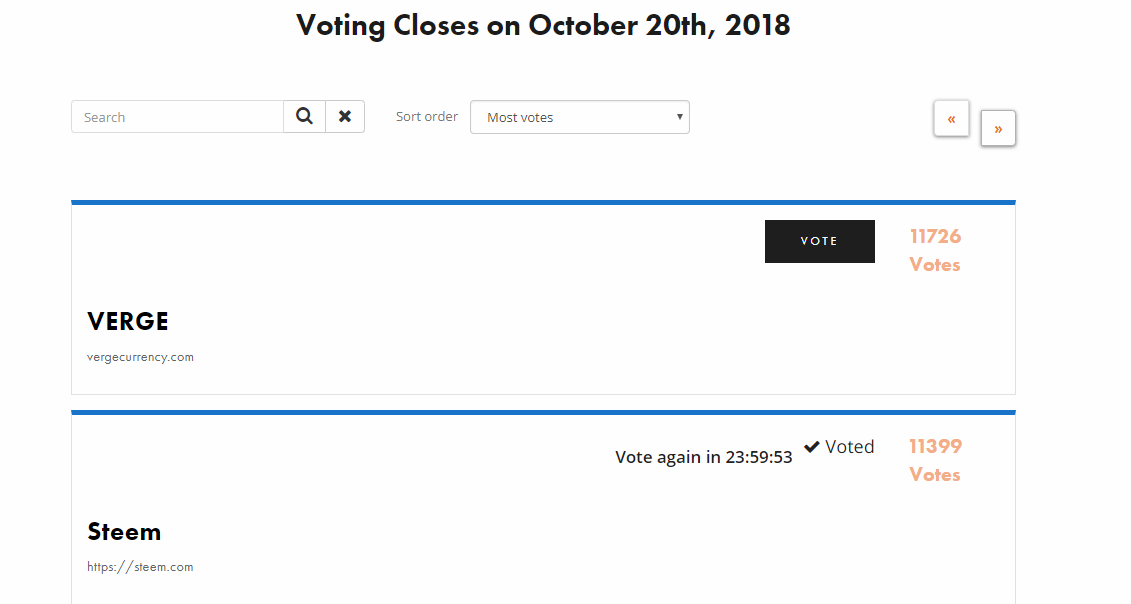Click the Voted checkmark icon for Steem
The width and height of the screenshot is (1131, 604).
tap(811, 447)
